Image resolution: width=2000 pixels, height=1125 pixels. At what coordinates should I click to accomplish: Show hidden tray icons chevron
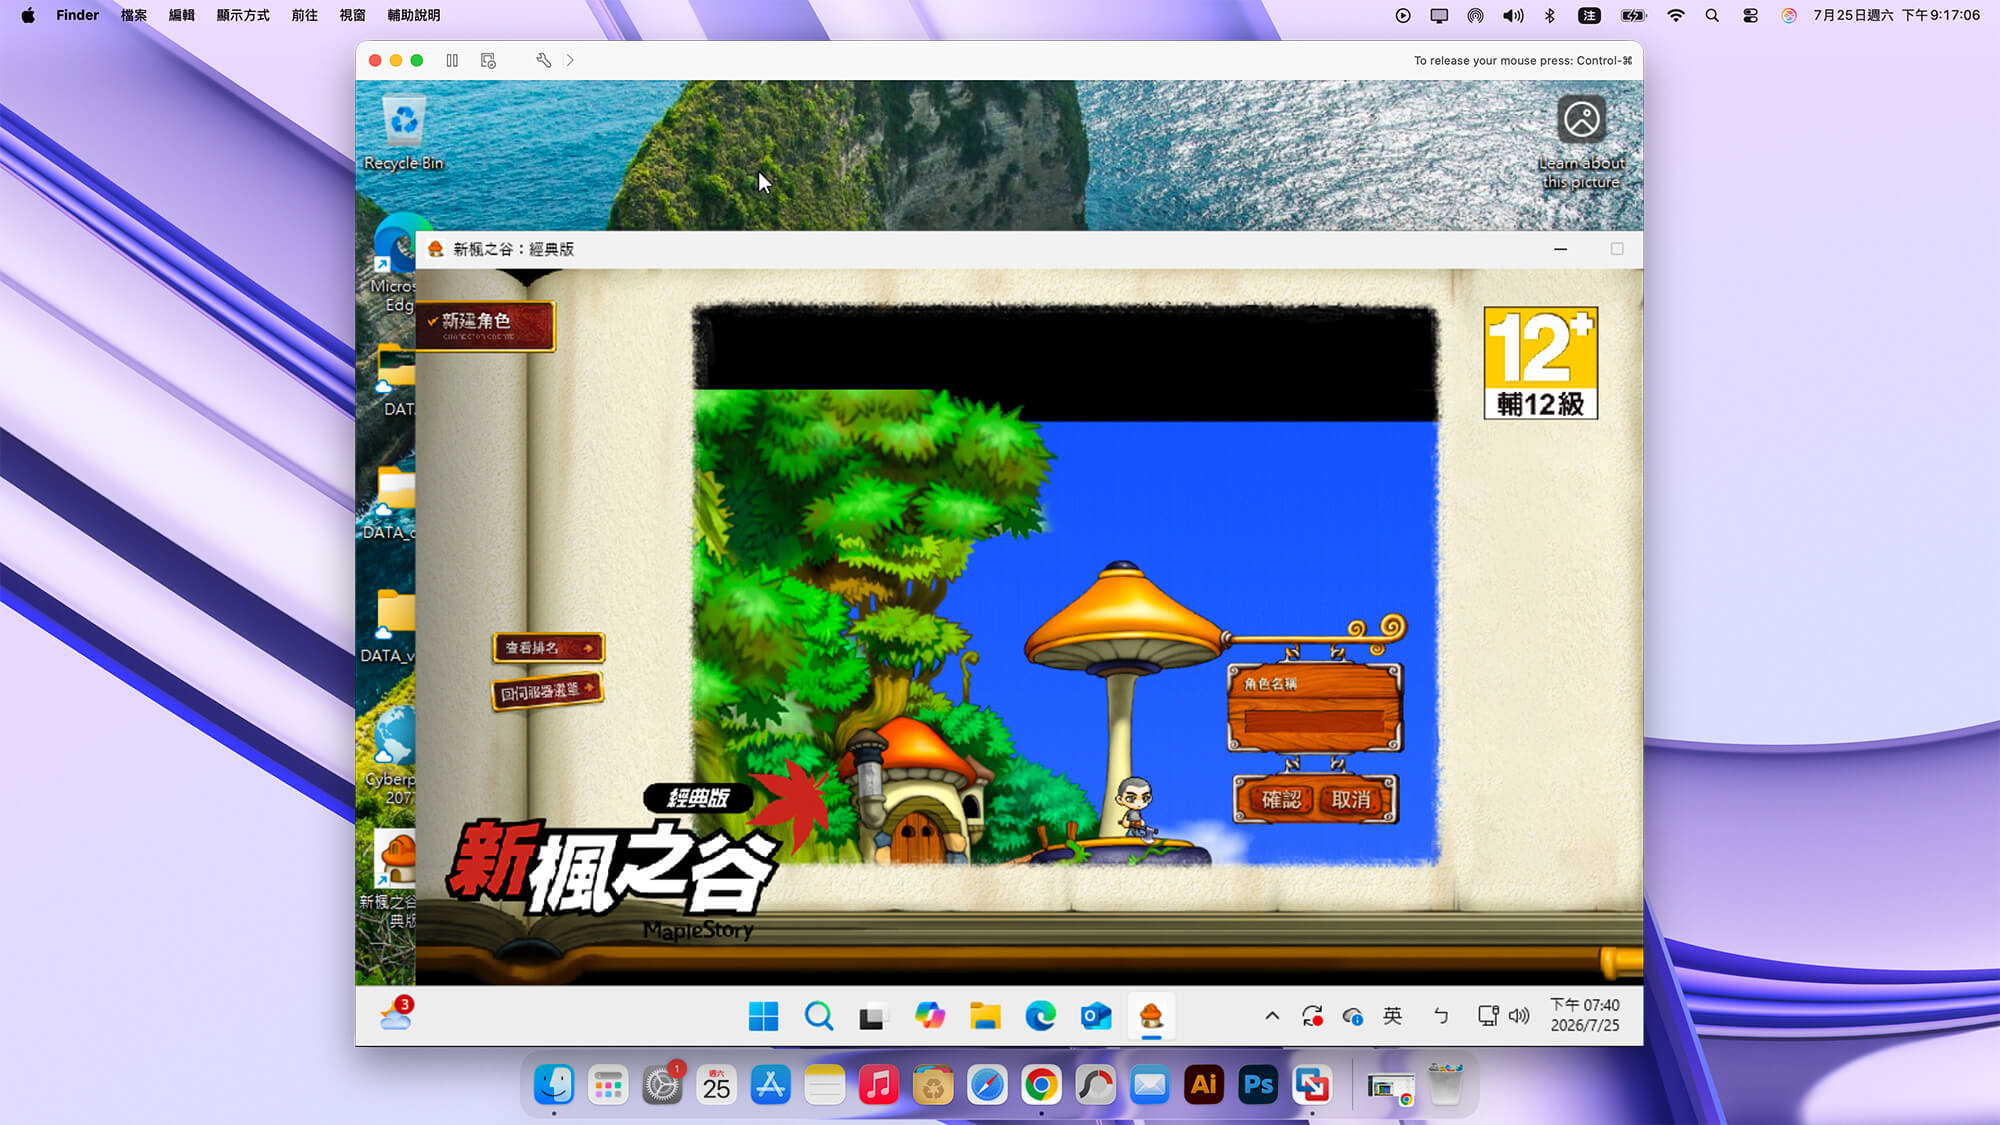point(1272,1016)
